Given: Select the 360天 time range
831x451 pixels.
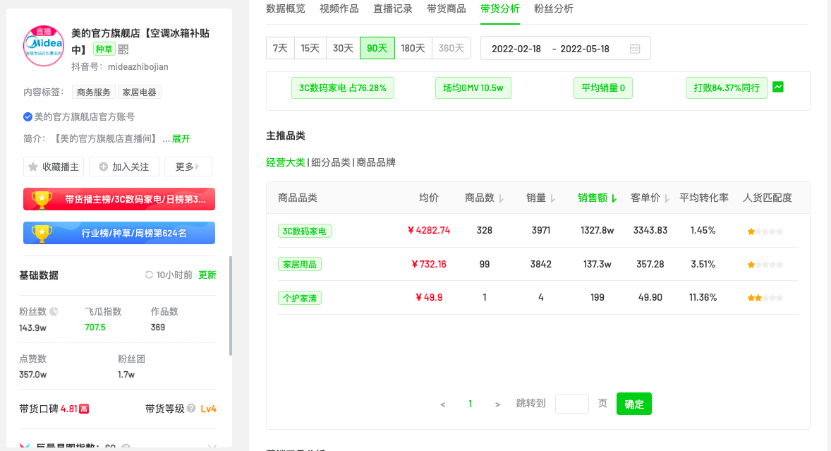Looking at the screenshot, I should (x=451, y=48).
